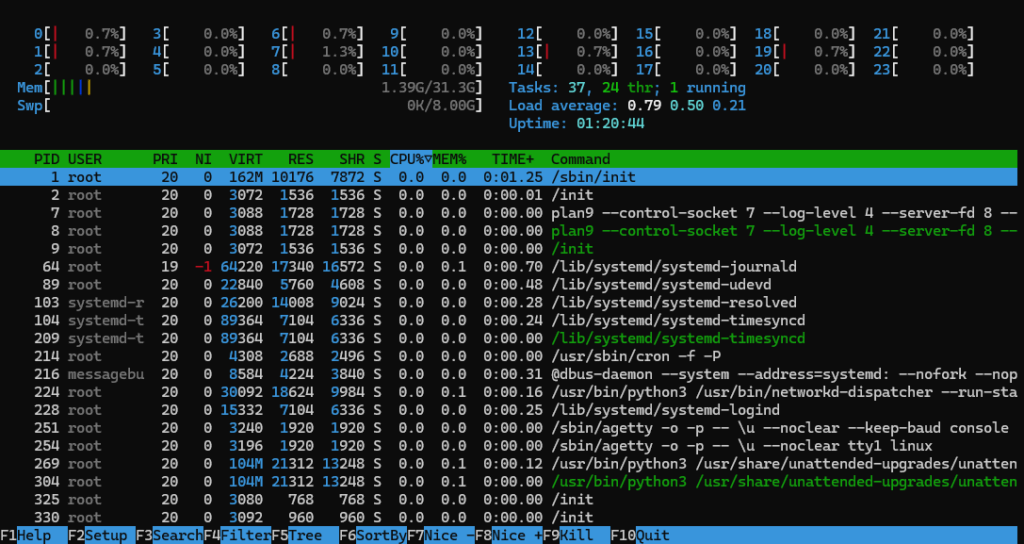Click the Swp usage meter bar
This screenshot has width=1024, height=544.
249,105
